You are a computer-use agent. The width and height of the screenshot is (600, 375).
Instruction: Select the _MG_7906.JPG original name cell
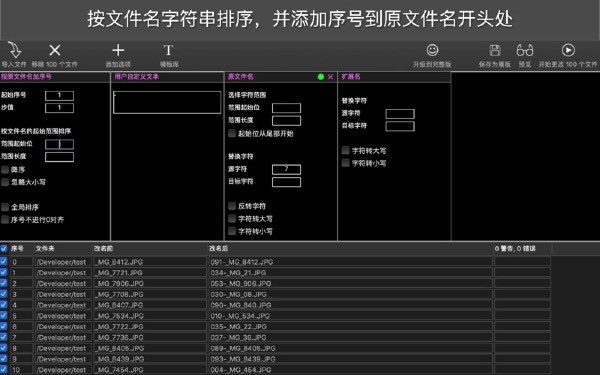(x=150, y=283)
